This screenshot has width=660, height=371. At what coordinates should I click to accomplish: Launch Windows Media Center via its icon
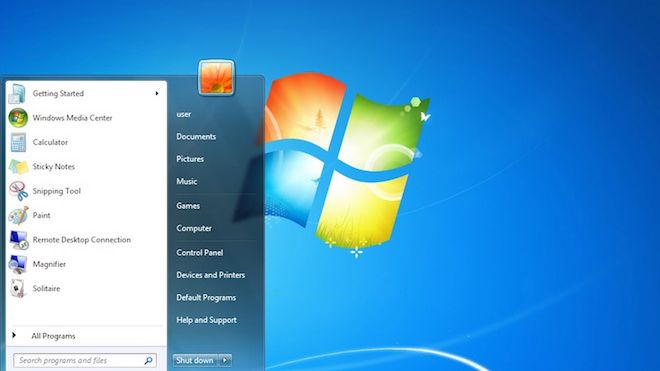[x=18, y=118]
